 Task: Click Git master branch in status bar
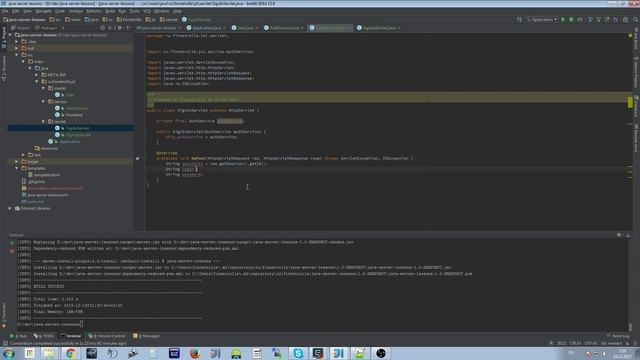tap(611, 343)
